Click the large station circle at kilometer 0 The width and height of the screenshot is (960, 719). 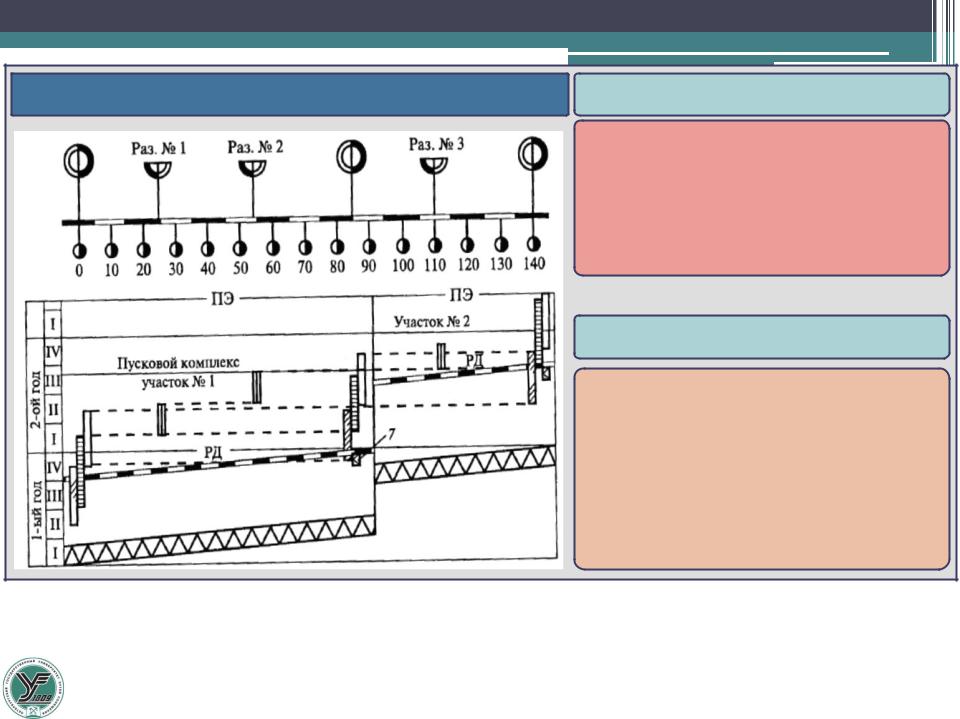pyautogui.click(x=78, y=161)
